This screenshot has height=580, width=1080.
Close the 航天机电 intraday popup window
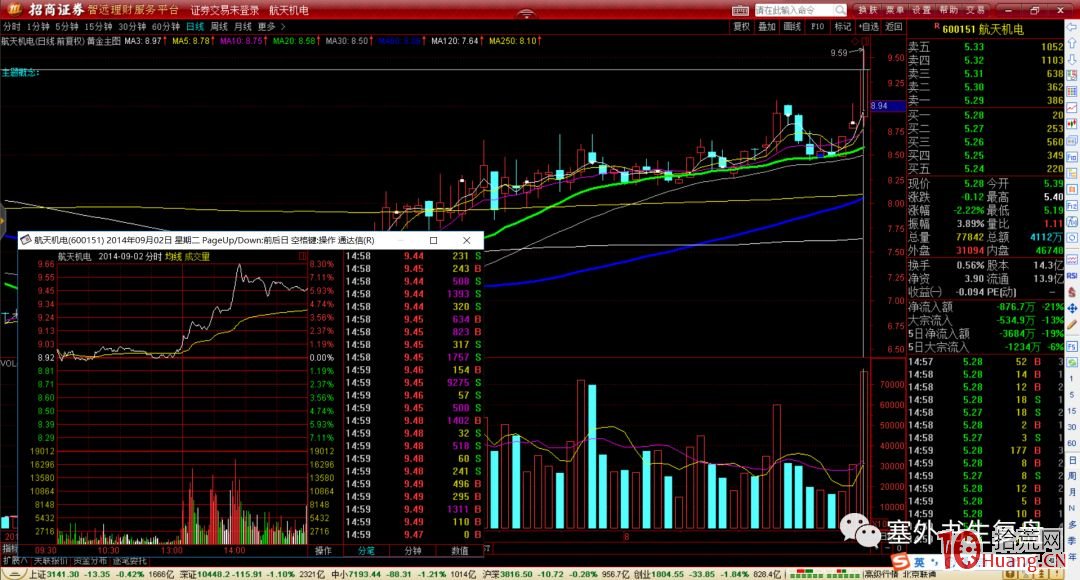click(x=466, y=240)
